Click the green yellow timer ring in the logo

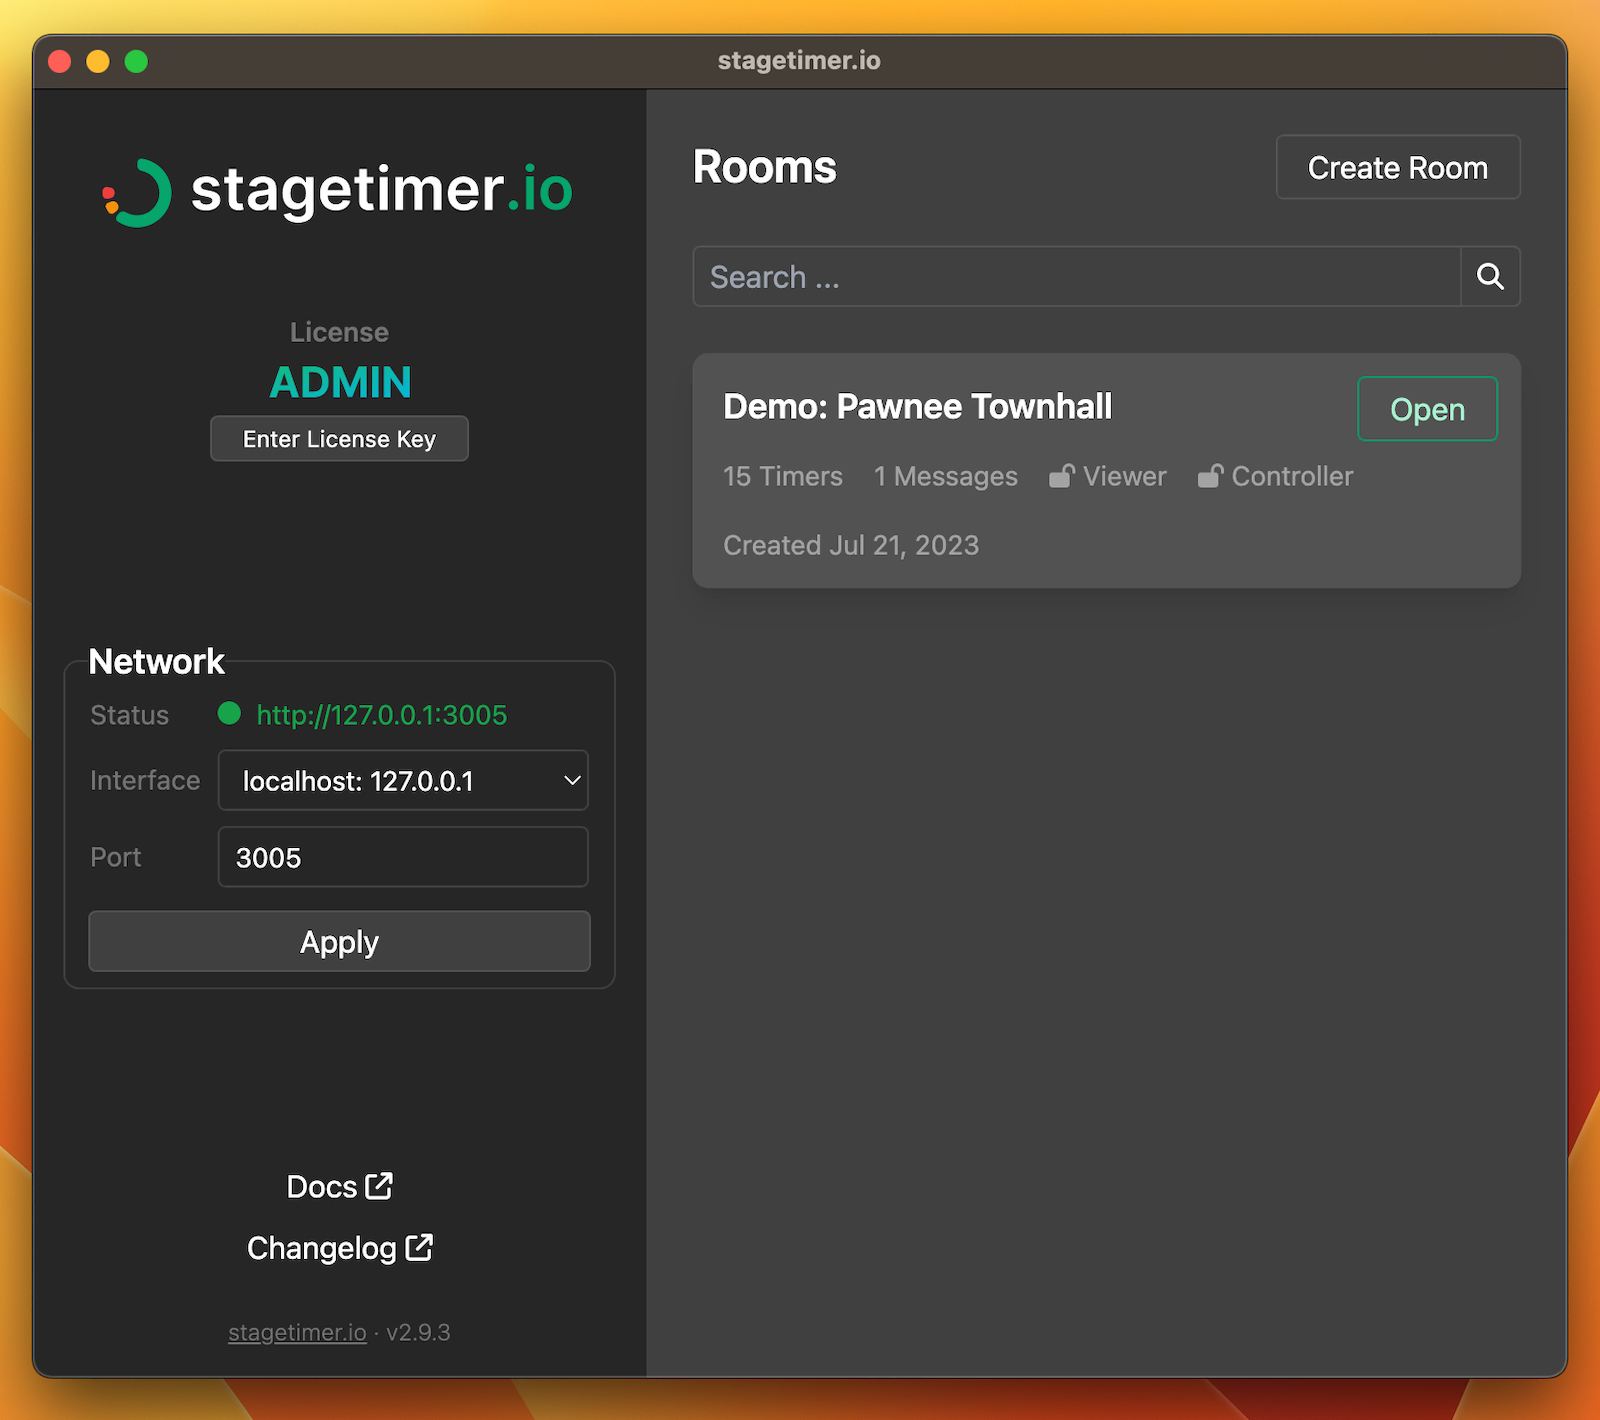[145, 190]
